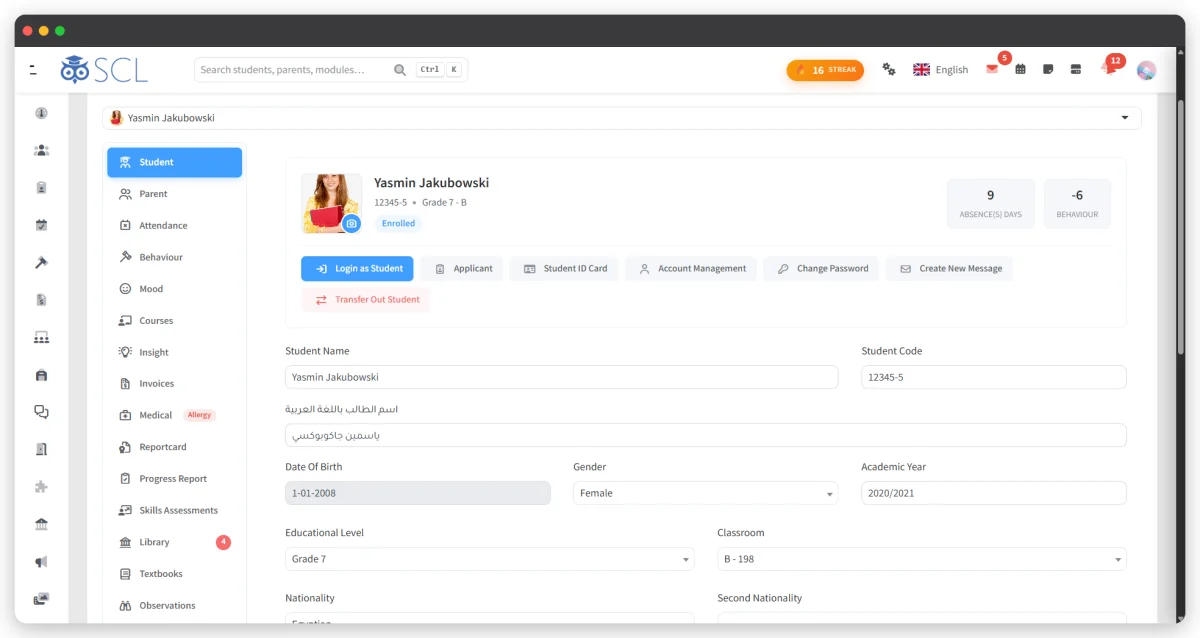Open the Progress Report tab
This screenshot has width=1200, height=638.
pyautogui.click(x=174, y=479)
